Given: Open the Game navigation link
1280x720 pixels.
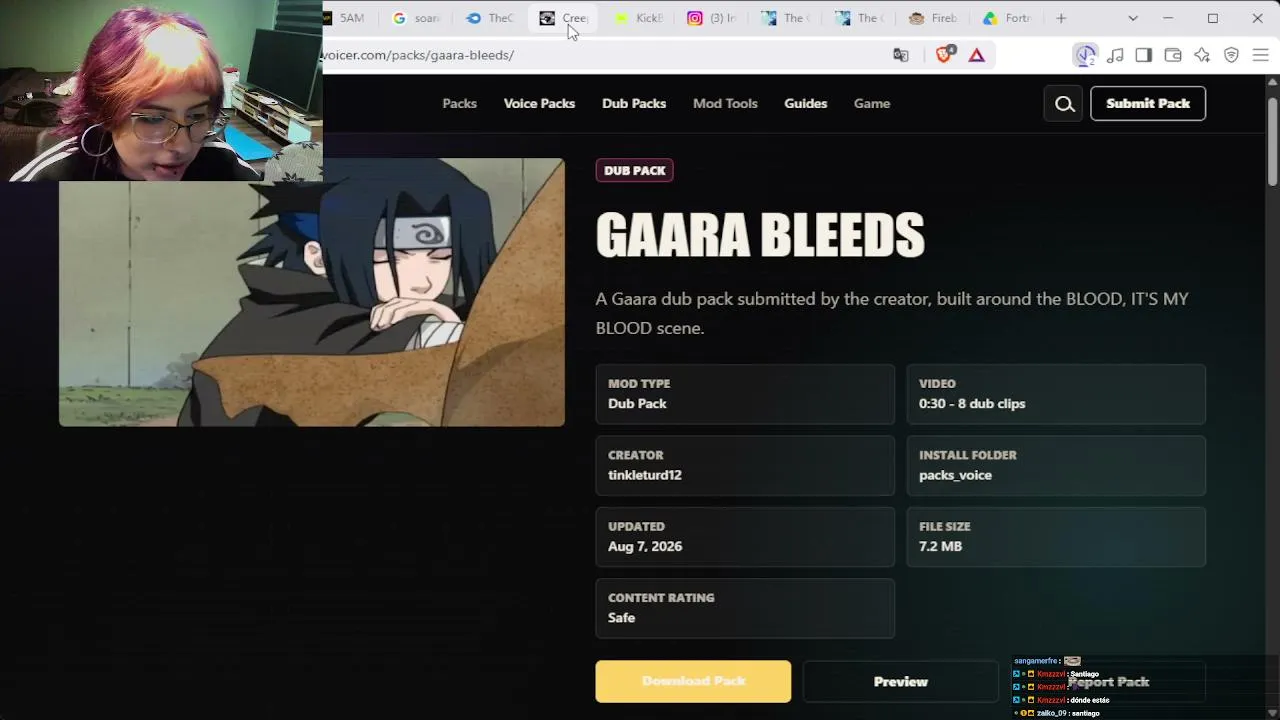Looking at the screenshot, I should click(x=872, y=104).
